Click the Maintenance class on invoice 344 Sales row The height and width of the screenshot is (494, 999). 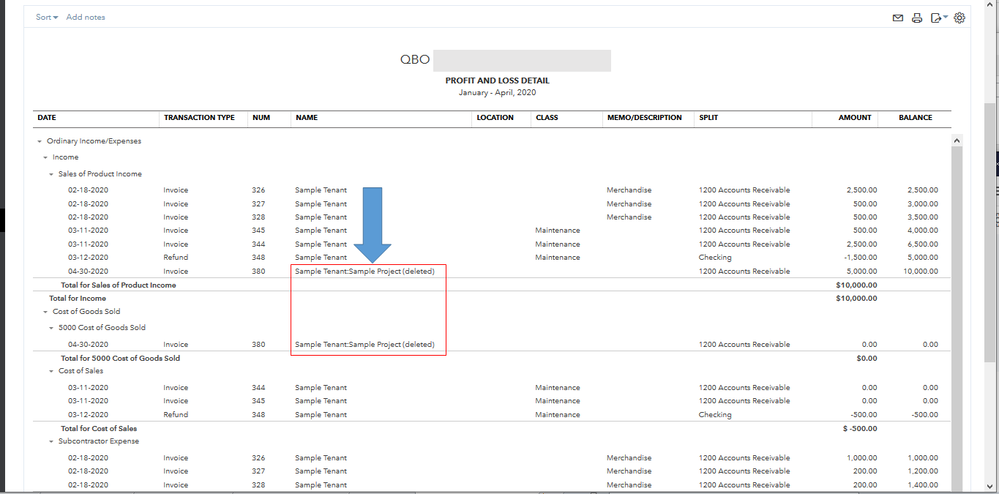pos(557,244)
